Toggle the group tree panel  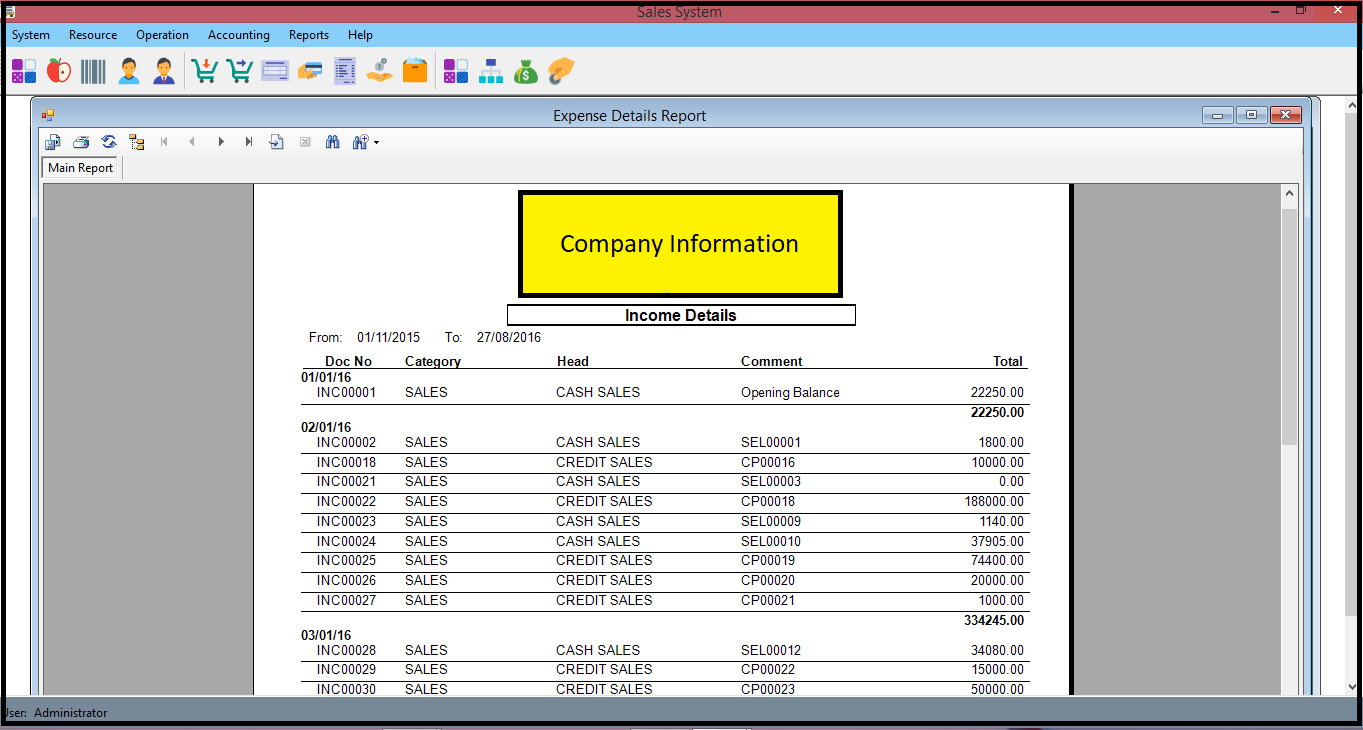coord(137,142)
